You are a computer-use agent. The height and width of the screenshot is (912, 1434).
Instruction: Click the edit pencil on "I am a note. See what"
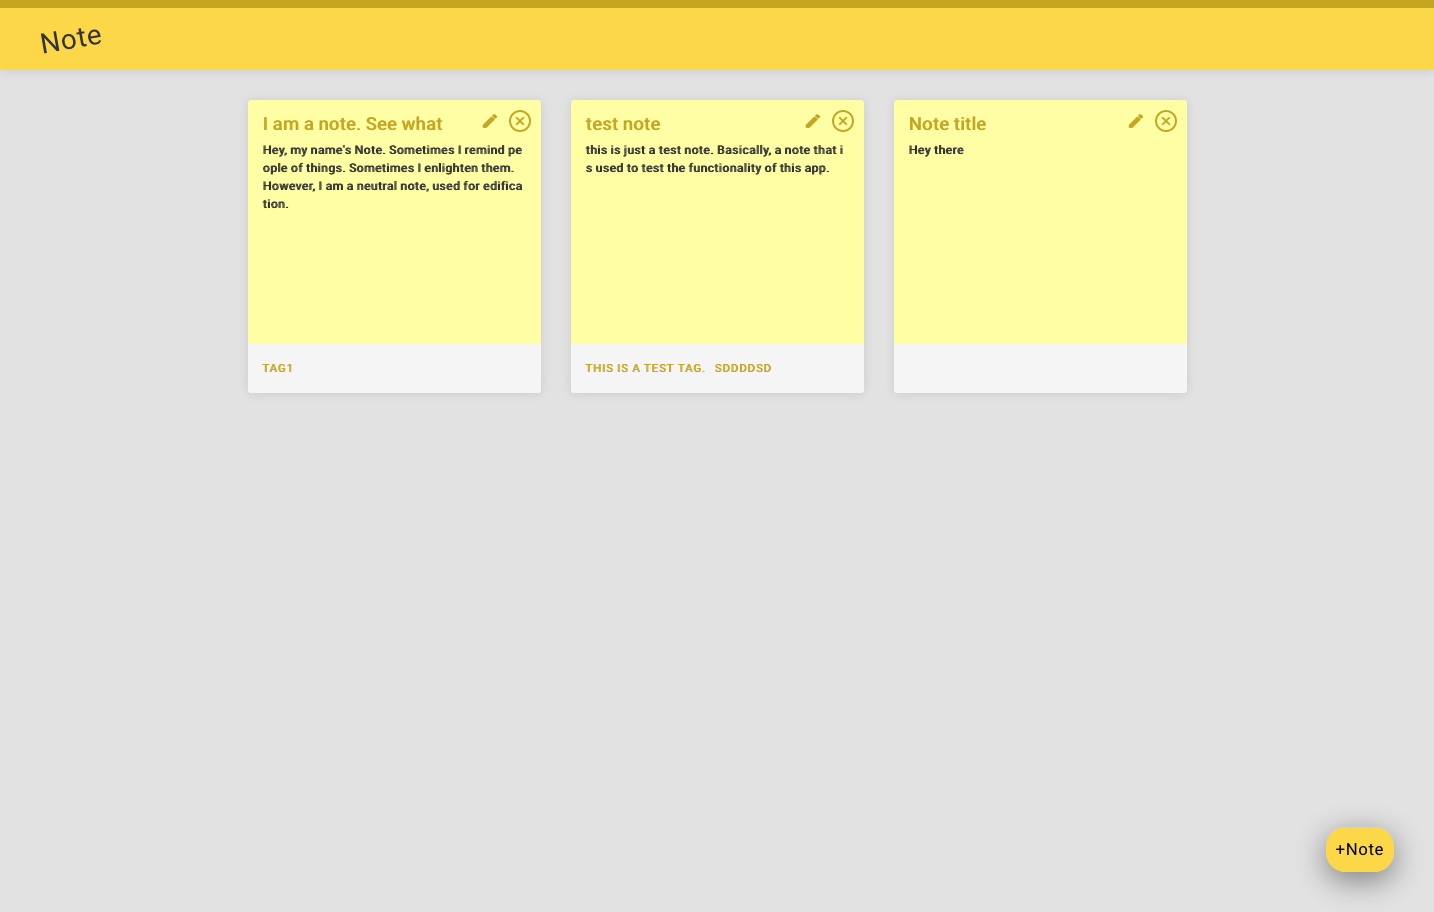[490, 121]
